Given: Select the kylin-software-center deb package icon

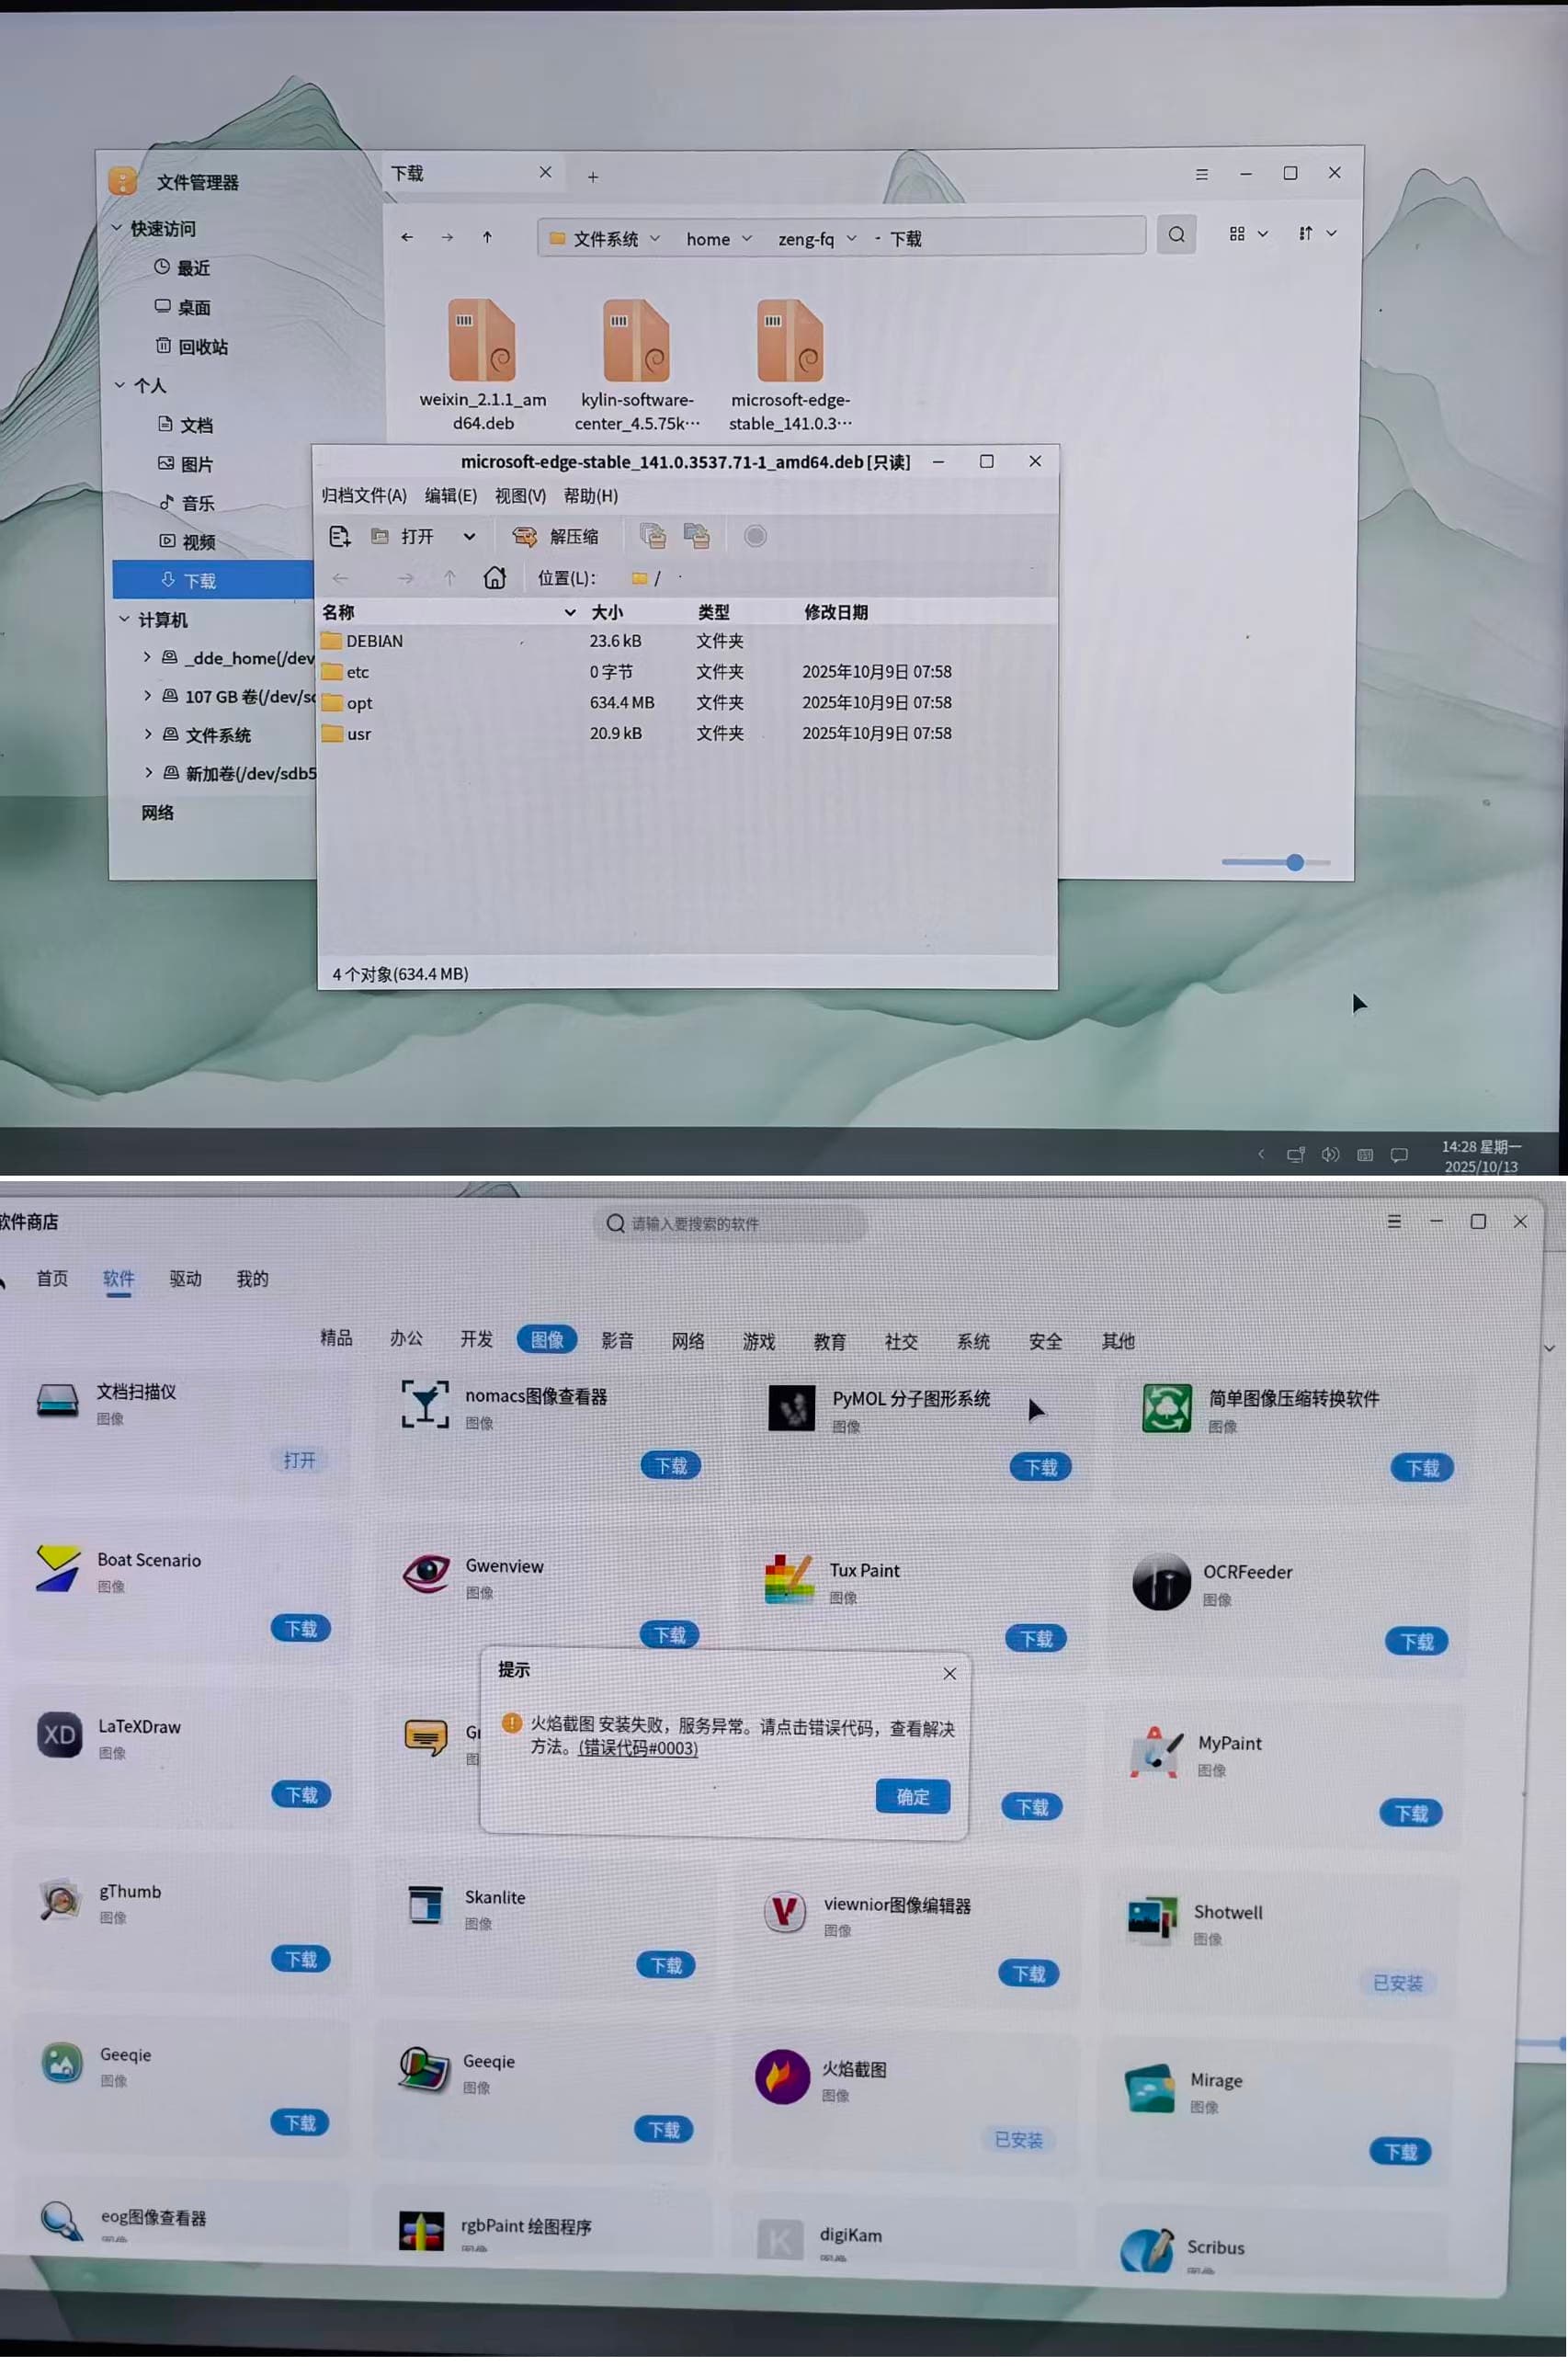Looking at the screenshot, I should tap(636, 342).
